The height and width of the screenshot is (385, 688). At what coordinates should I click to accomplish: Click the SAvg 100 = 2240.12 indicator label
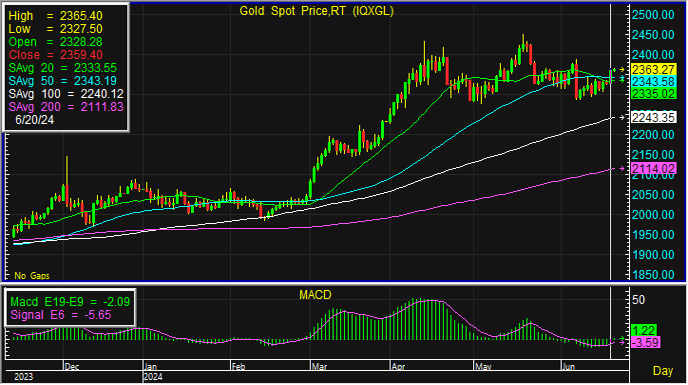(66, 94)
